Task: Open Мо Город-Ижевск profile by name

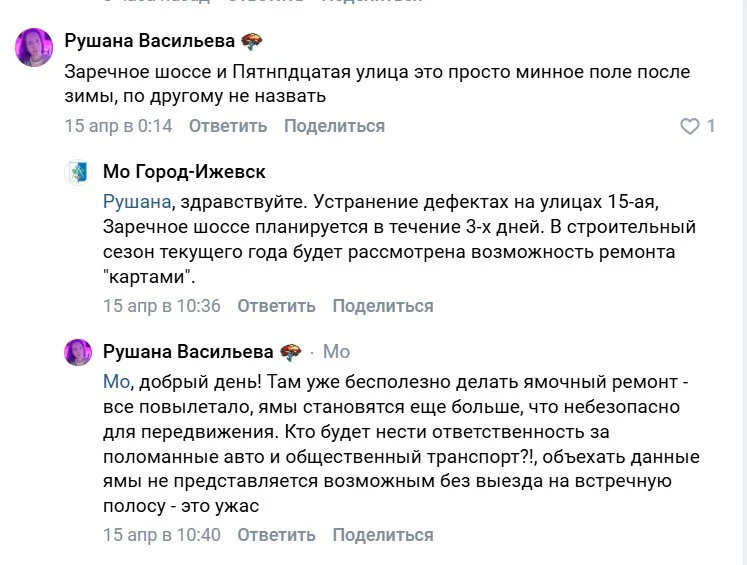Action: click(x=184, y=172)
